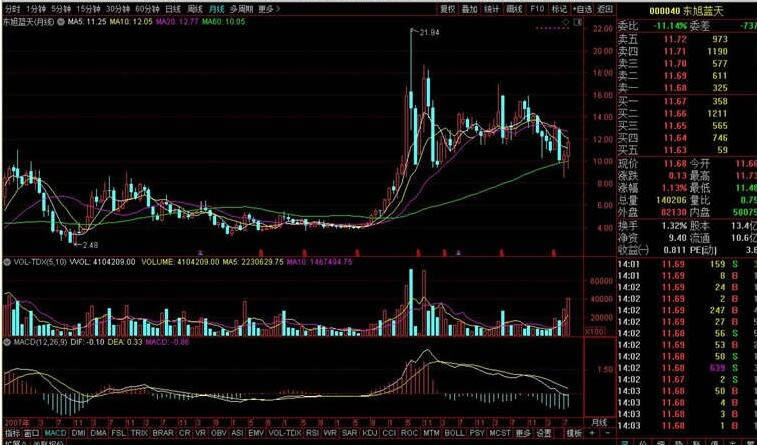Switch to the 日线 daily chart period
The height and width of the screenshot is (445, 757).
[x=172, y=8]
